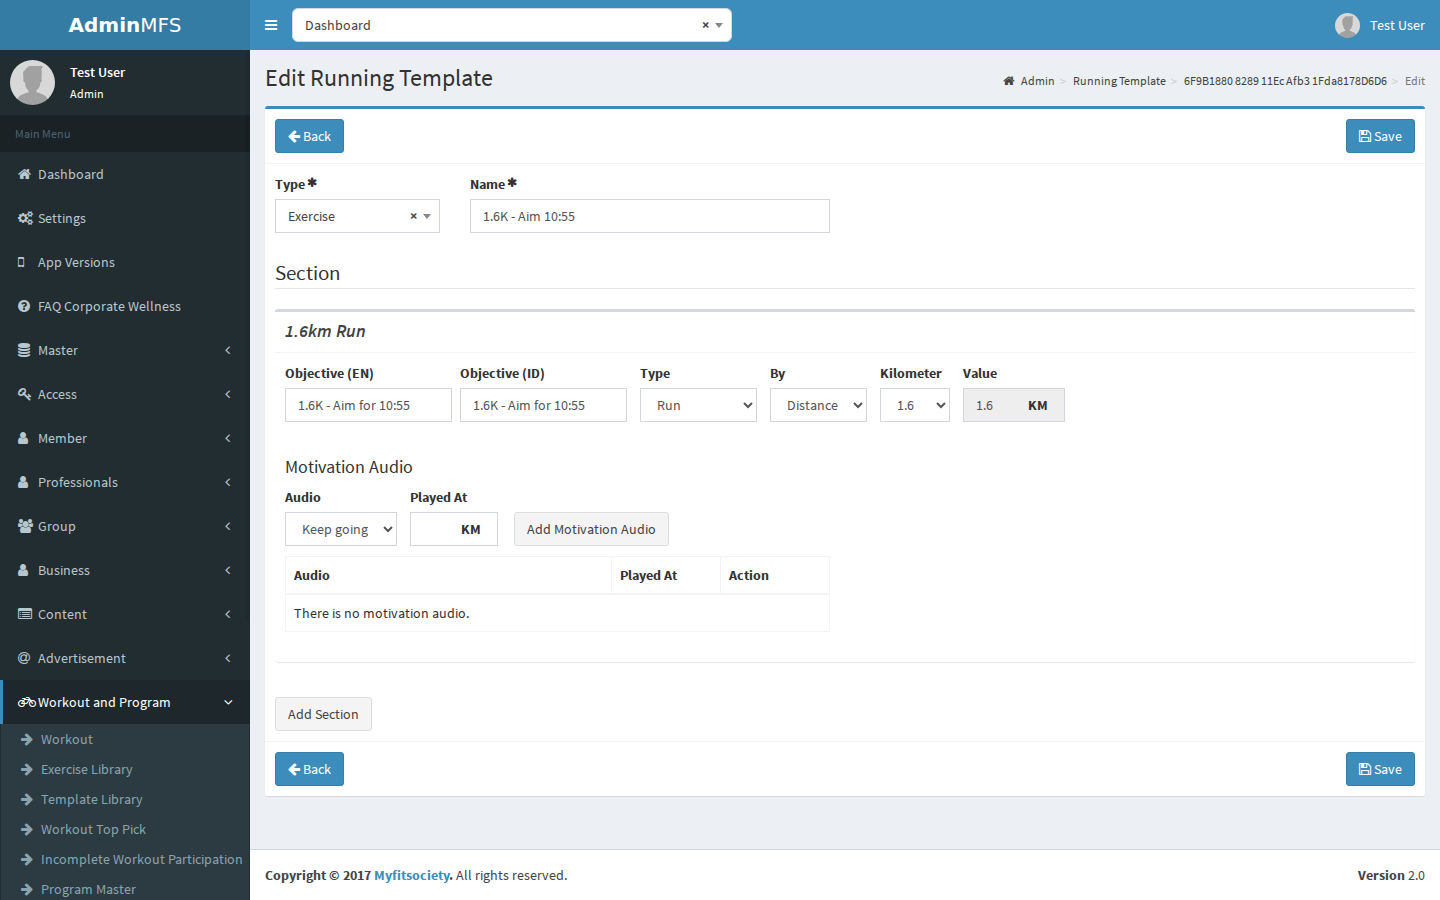Open Template Library submenu item
This screenshot has height=900, width=1440.
(91, 799)
